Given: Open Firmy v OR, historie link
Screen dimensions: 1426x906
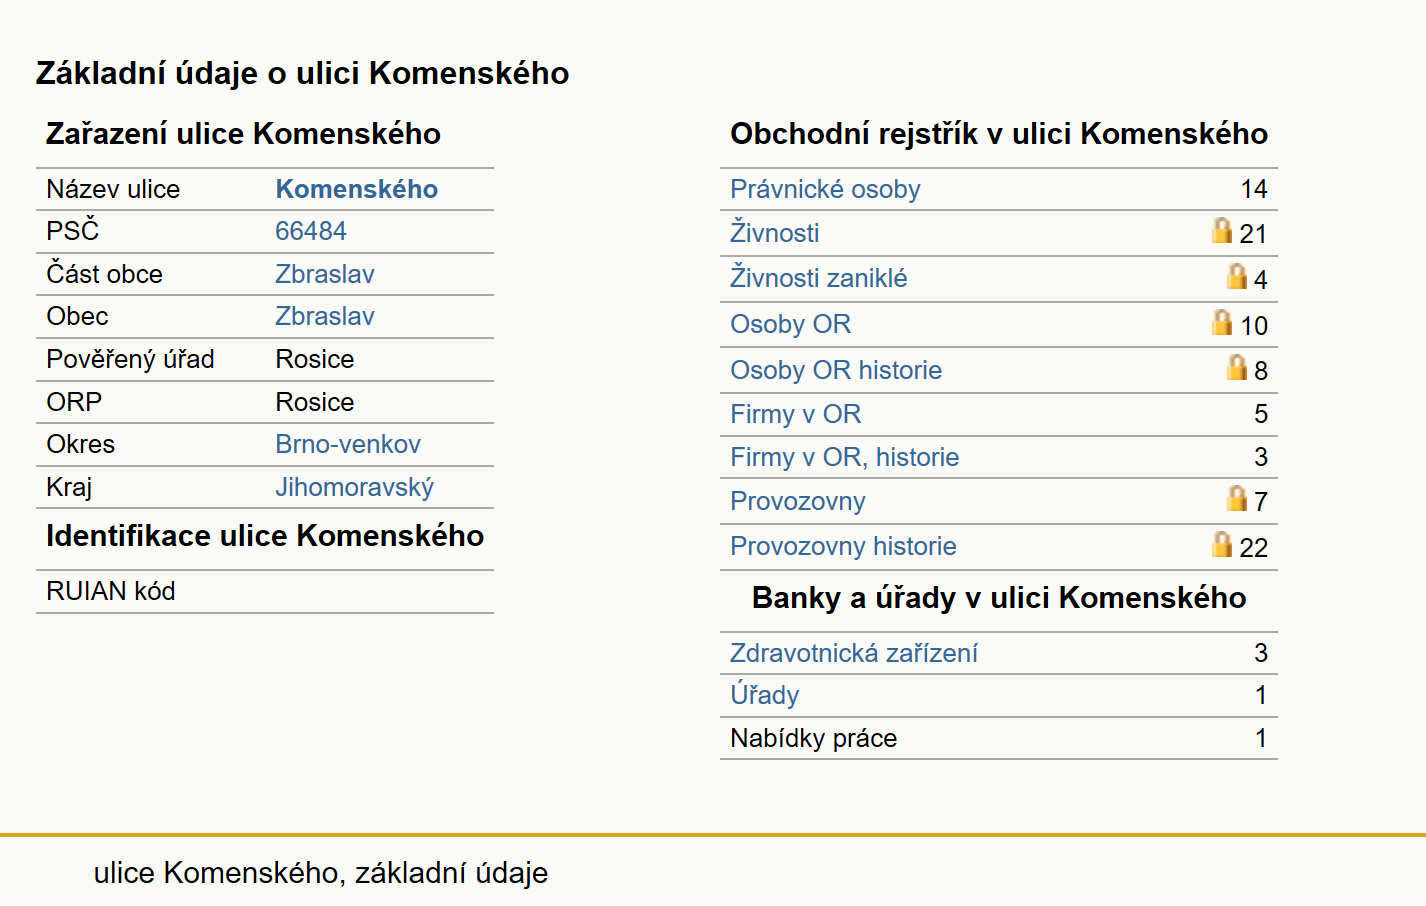Looking at the screenshot, I should pyautogui.click(x=844, y=457).
